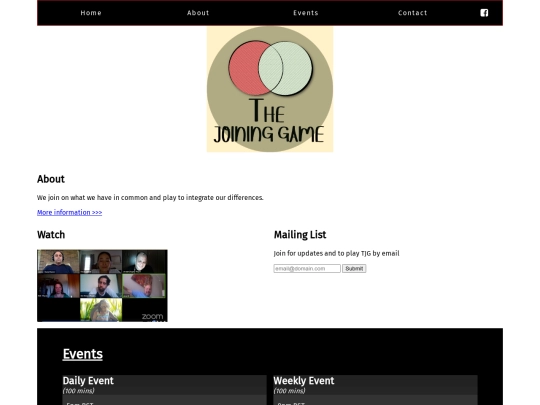Follow the 'More information >>>' link

point(70,212)
